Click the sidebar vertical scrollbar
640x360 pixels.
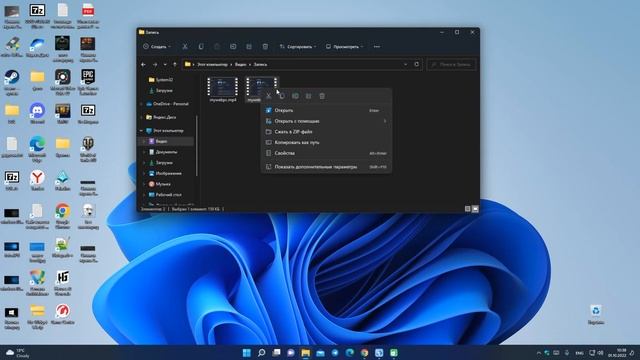click(x=197, y=146)
